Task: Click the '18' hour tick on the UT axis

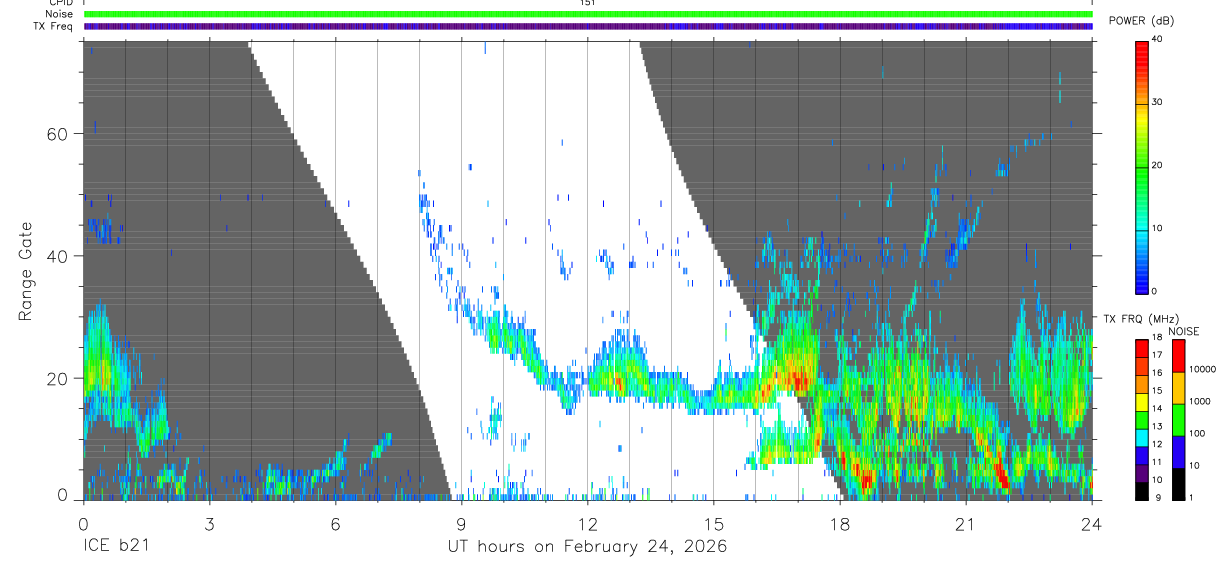Action: coord(839,524)
